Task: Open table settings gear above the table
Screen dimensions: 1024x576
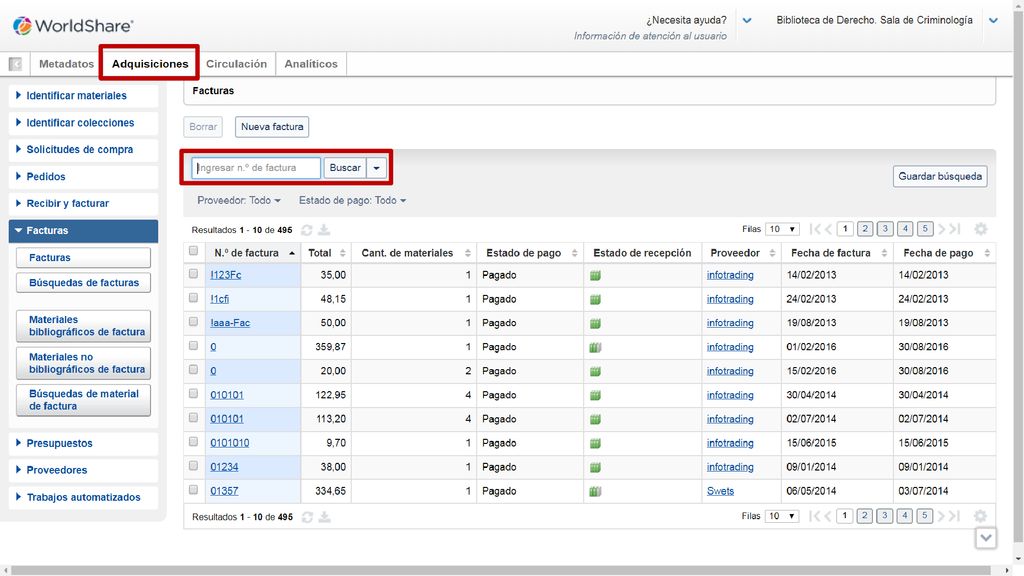Action: pyautogui.click(x=980, y=229)
